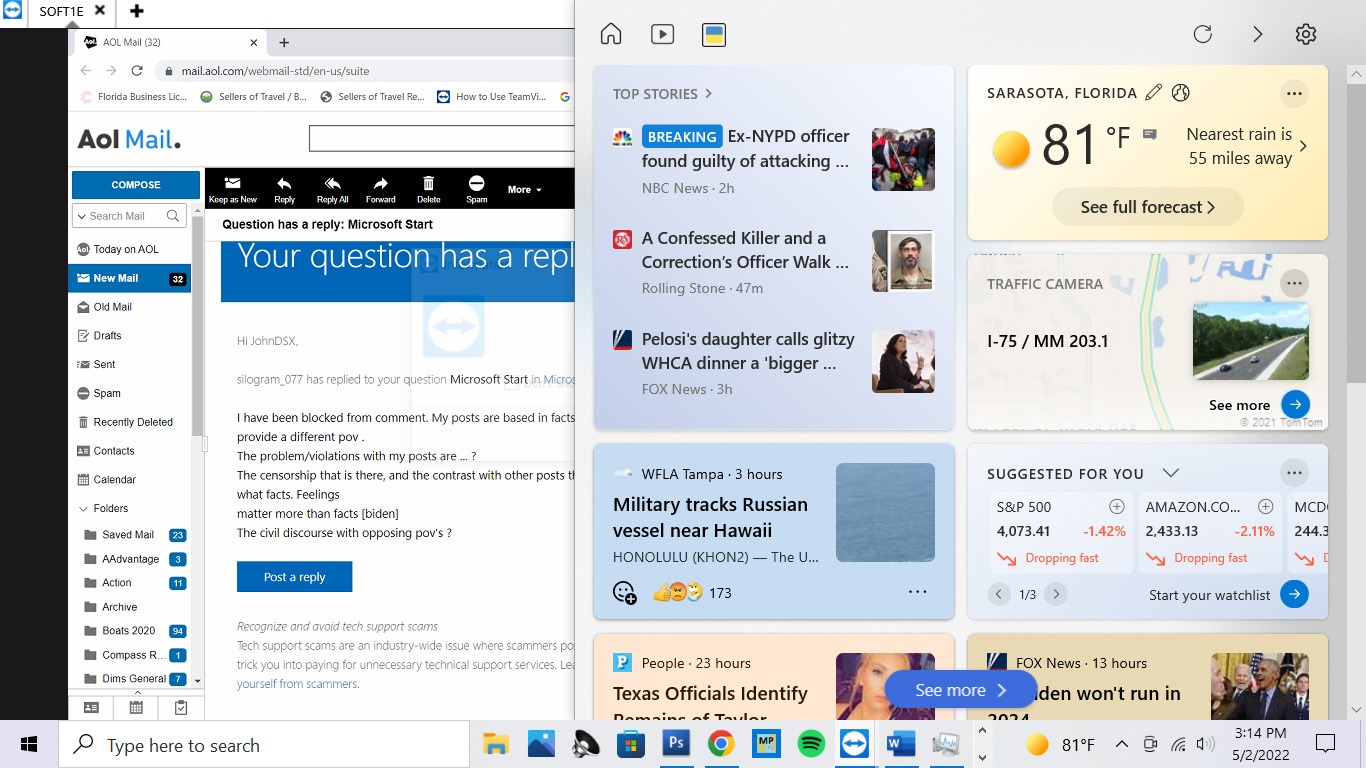Open the AAdvantage folder

[x=130, y=559]
